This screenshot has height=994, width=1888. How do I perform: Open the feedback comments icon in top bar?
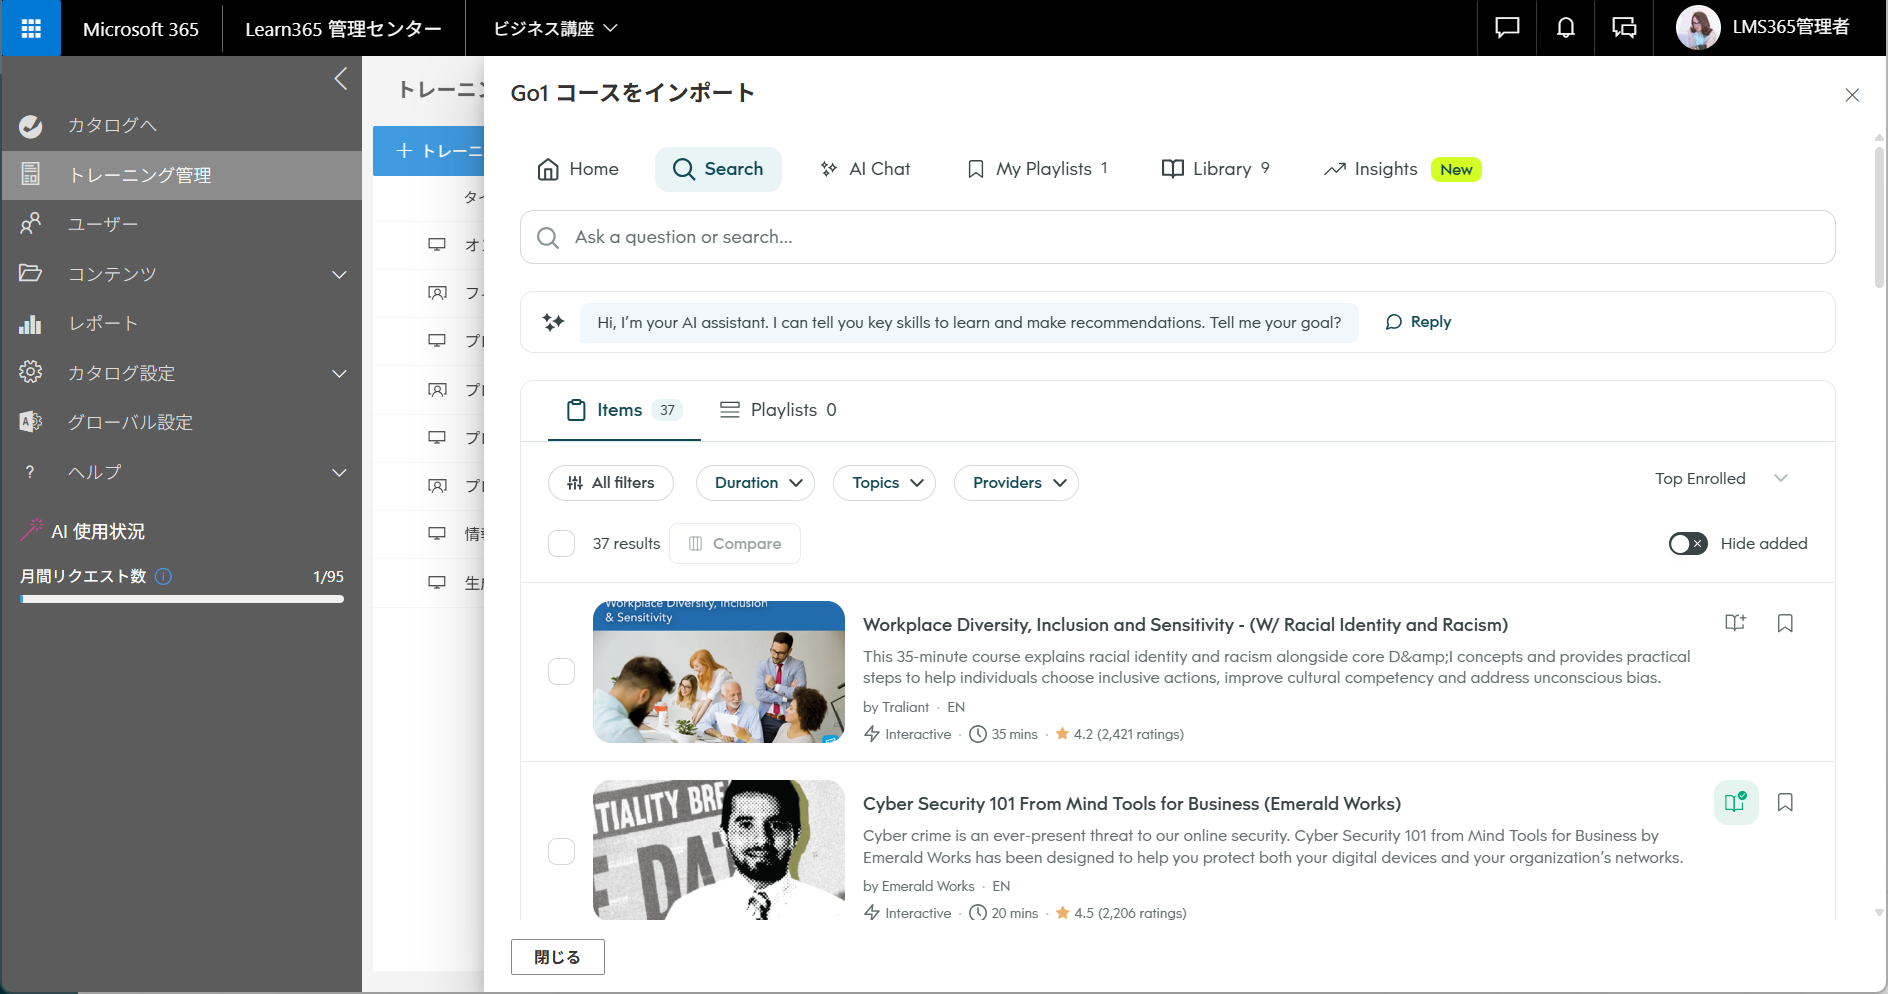coord(1624,28)
